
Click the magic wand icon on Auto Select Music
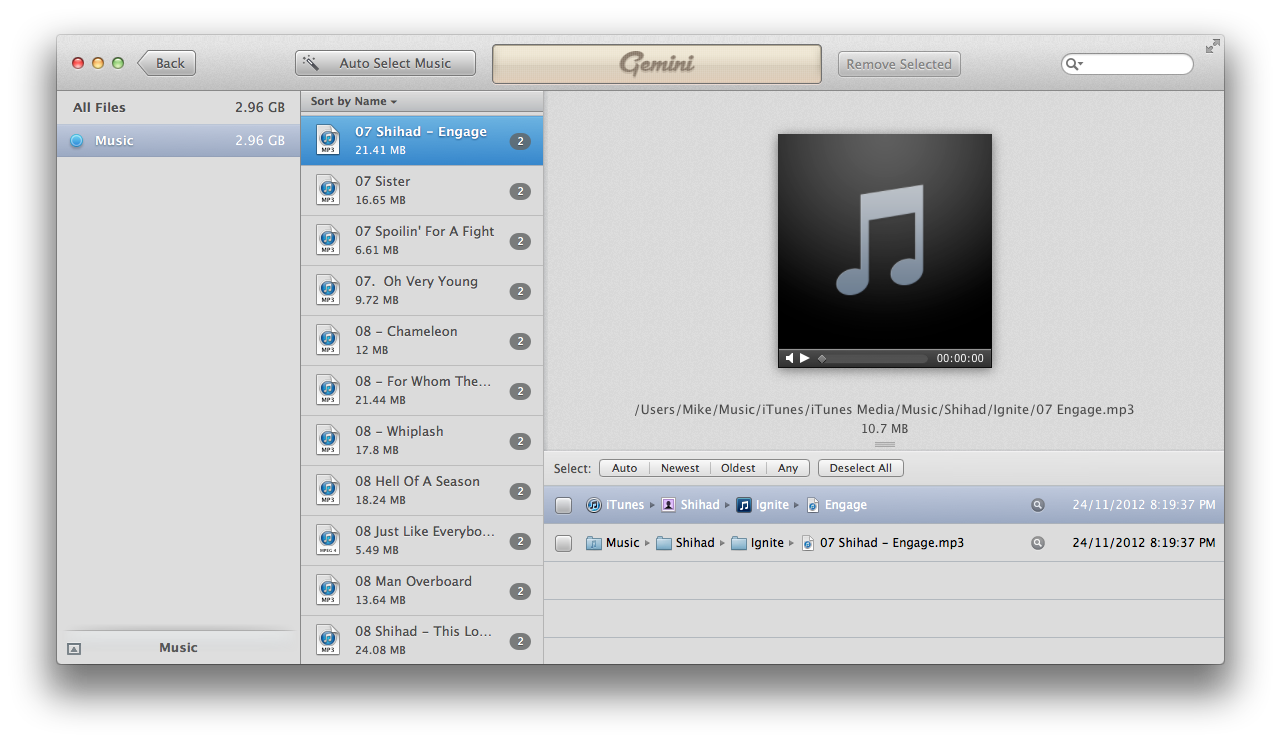coord(311,63)
